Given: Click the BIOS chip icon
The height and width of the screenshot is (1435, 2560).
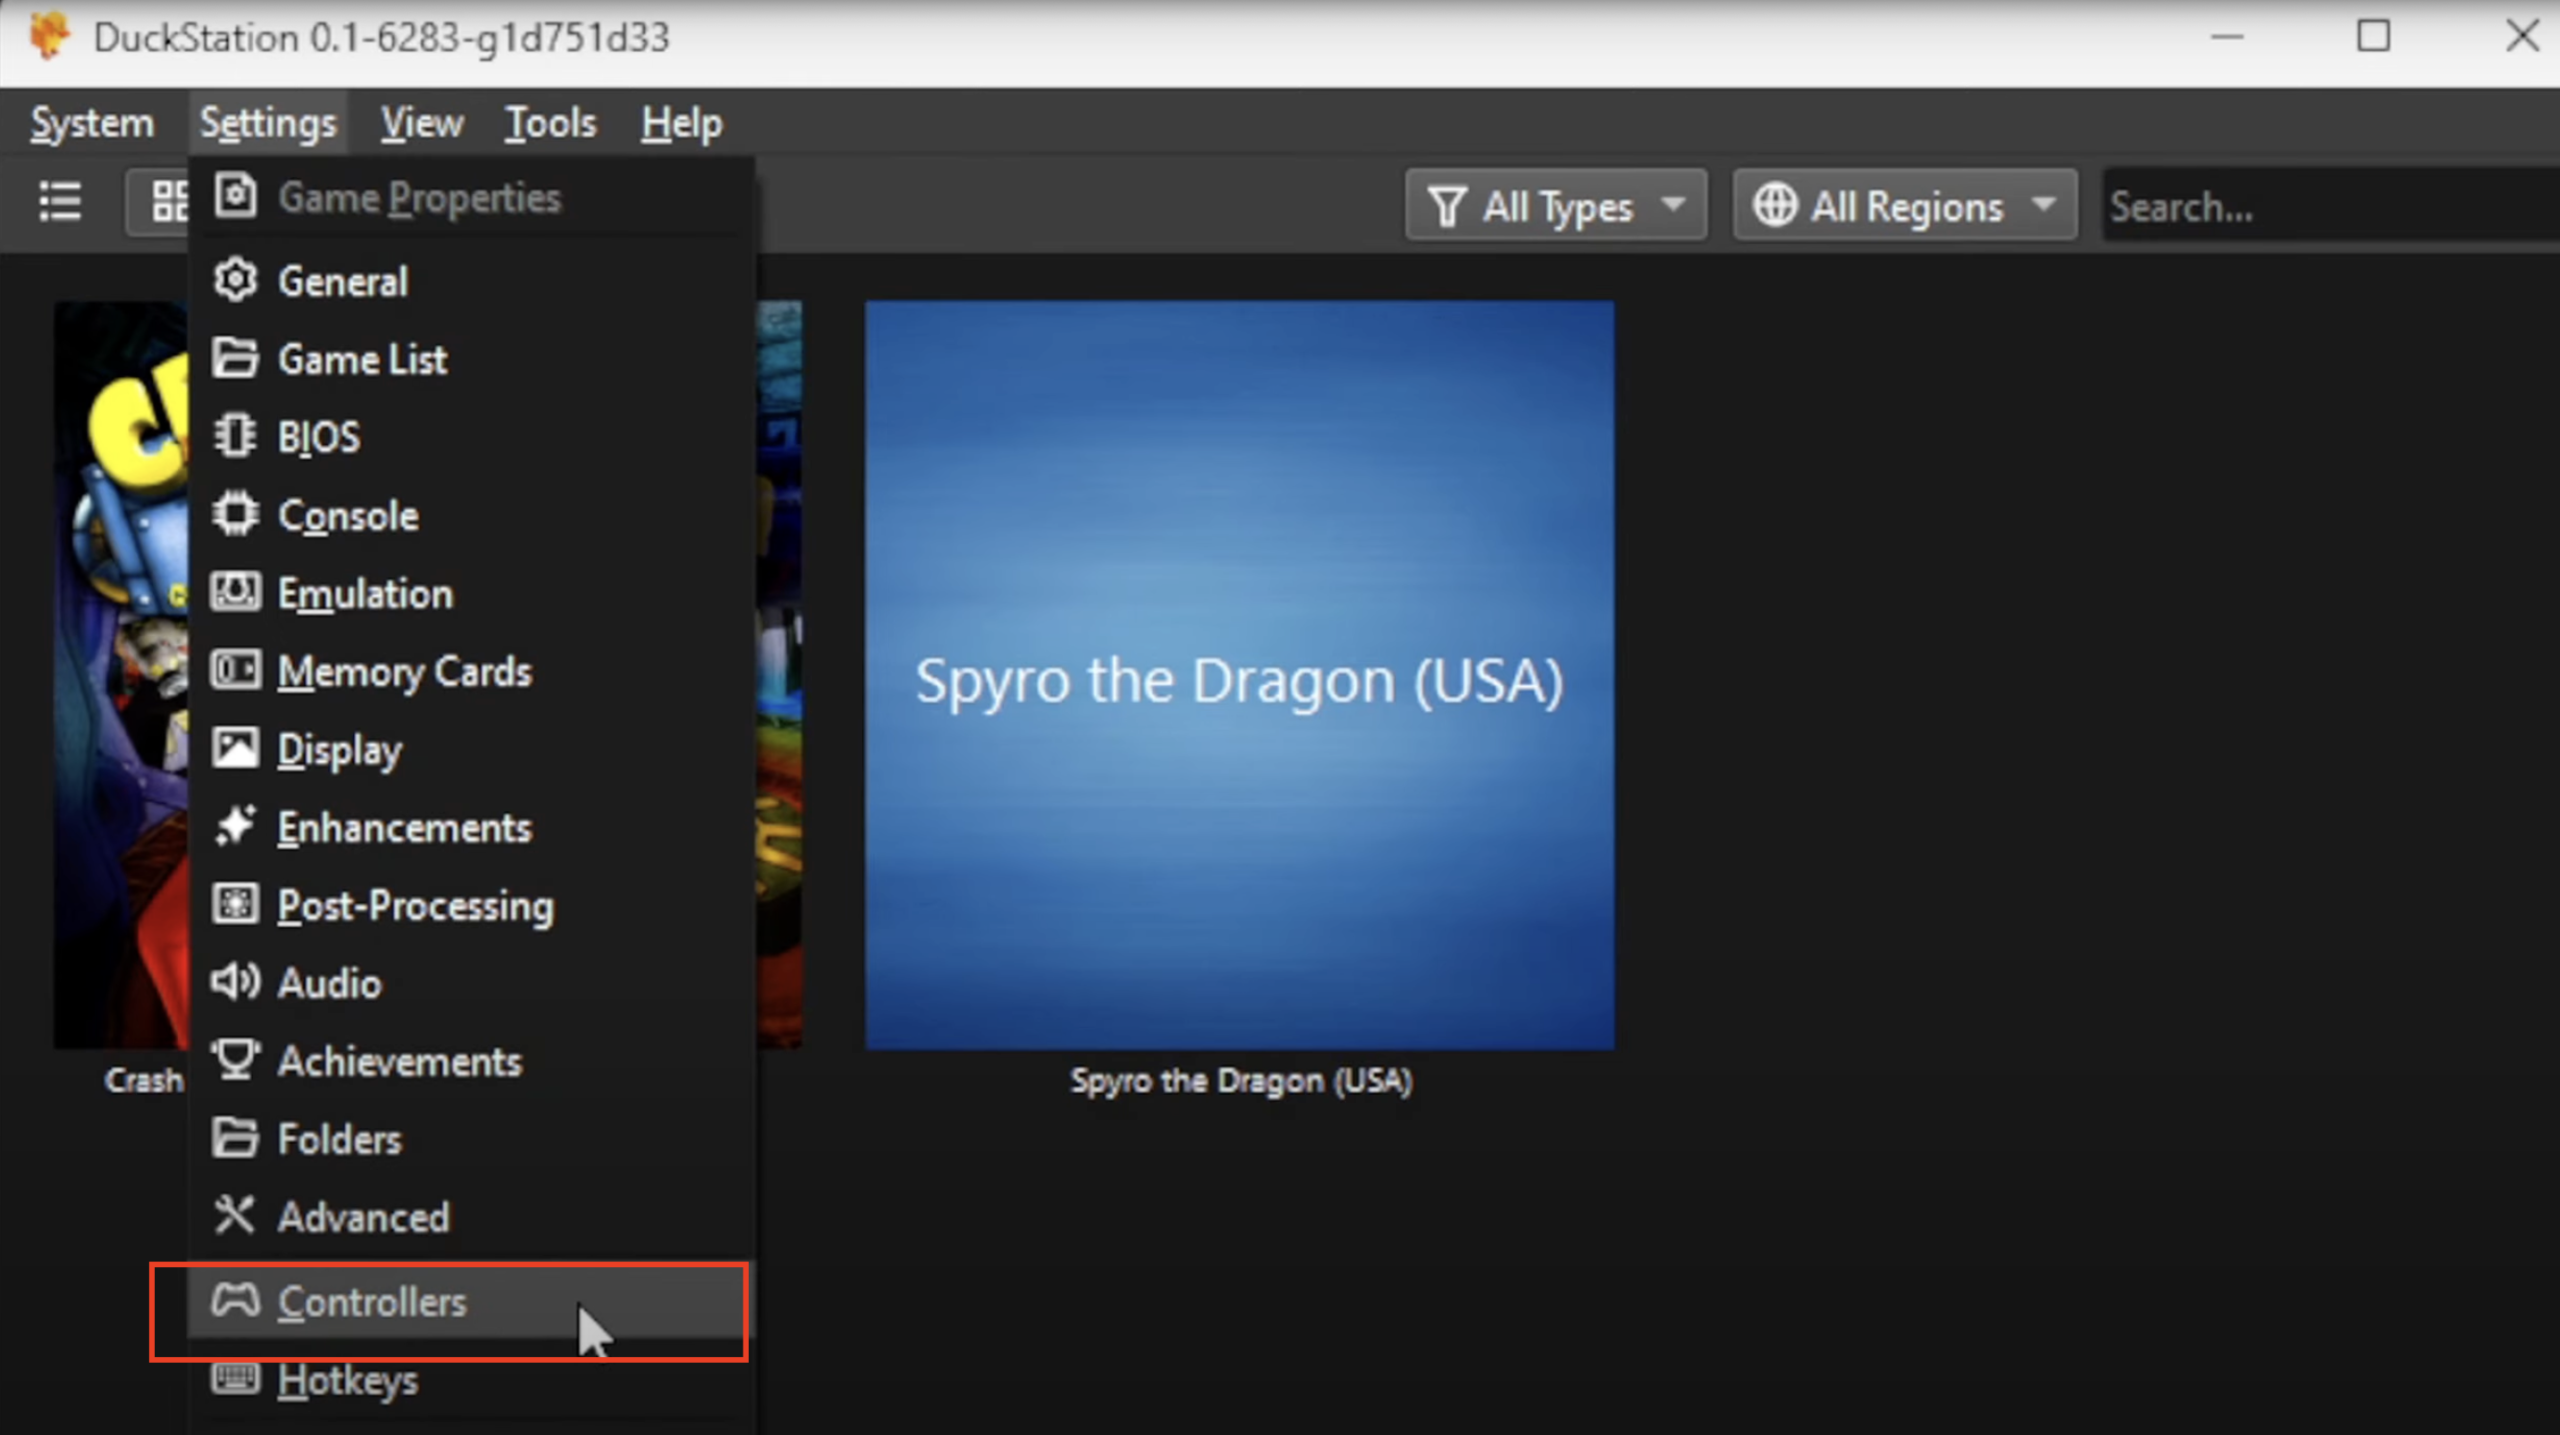Looking at the screenshot, I should click(x=236, y=436).
